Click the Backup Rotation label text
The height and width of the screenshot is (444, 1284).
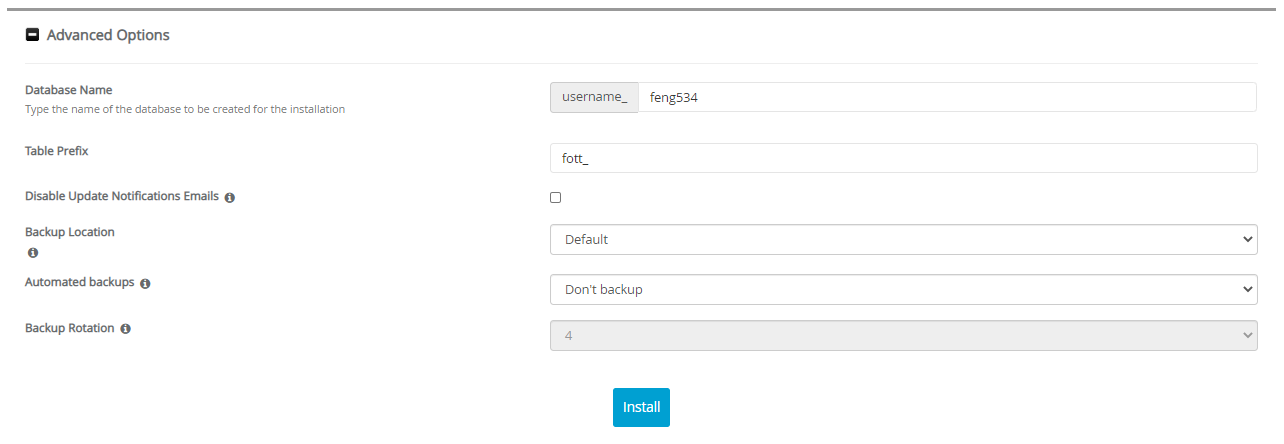coord(69,328)
